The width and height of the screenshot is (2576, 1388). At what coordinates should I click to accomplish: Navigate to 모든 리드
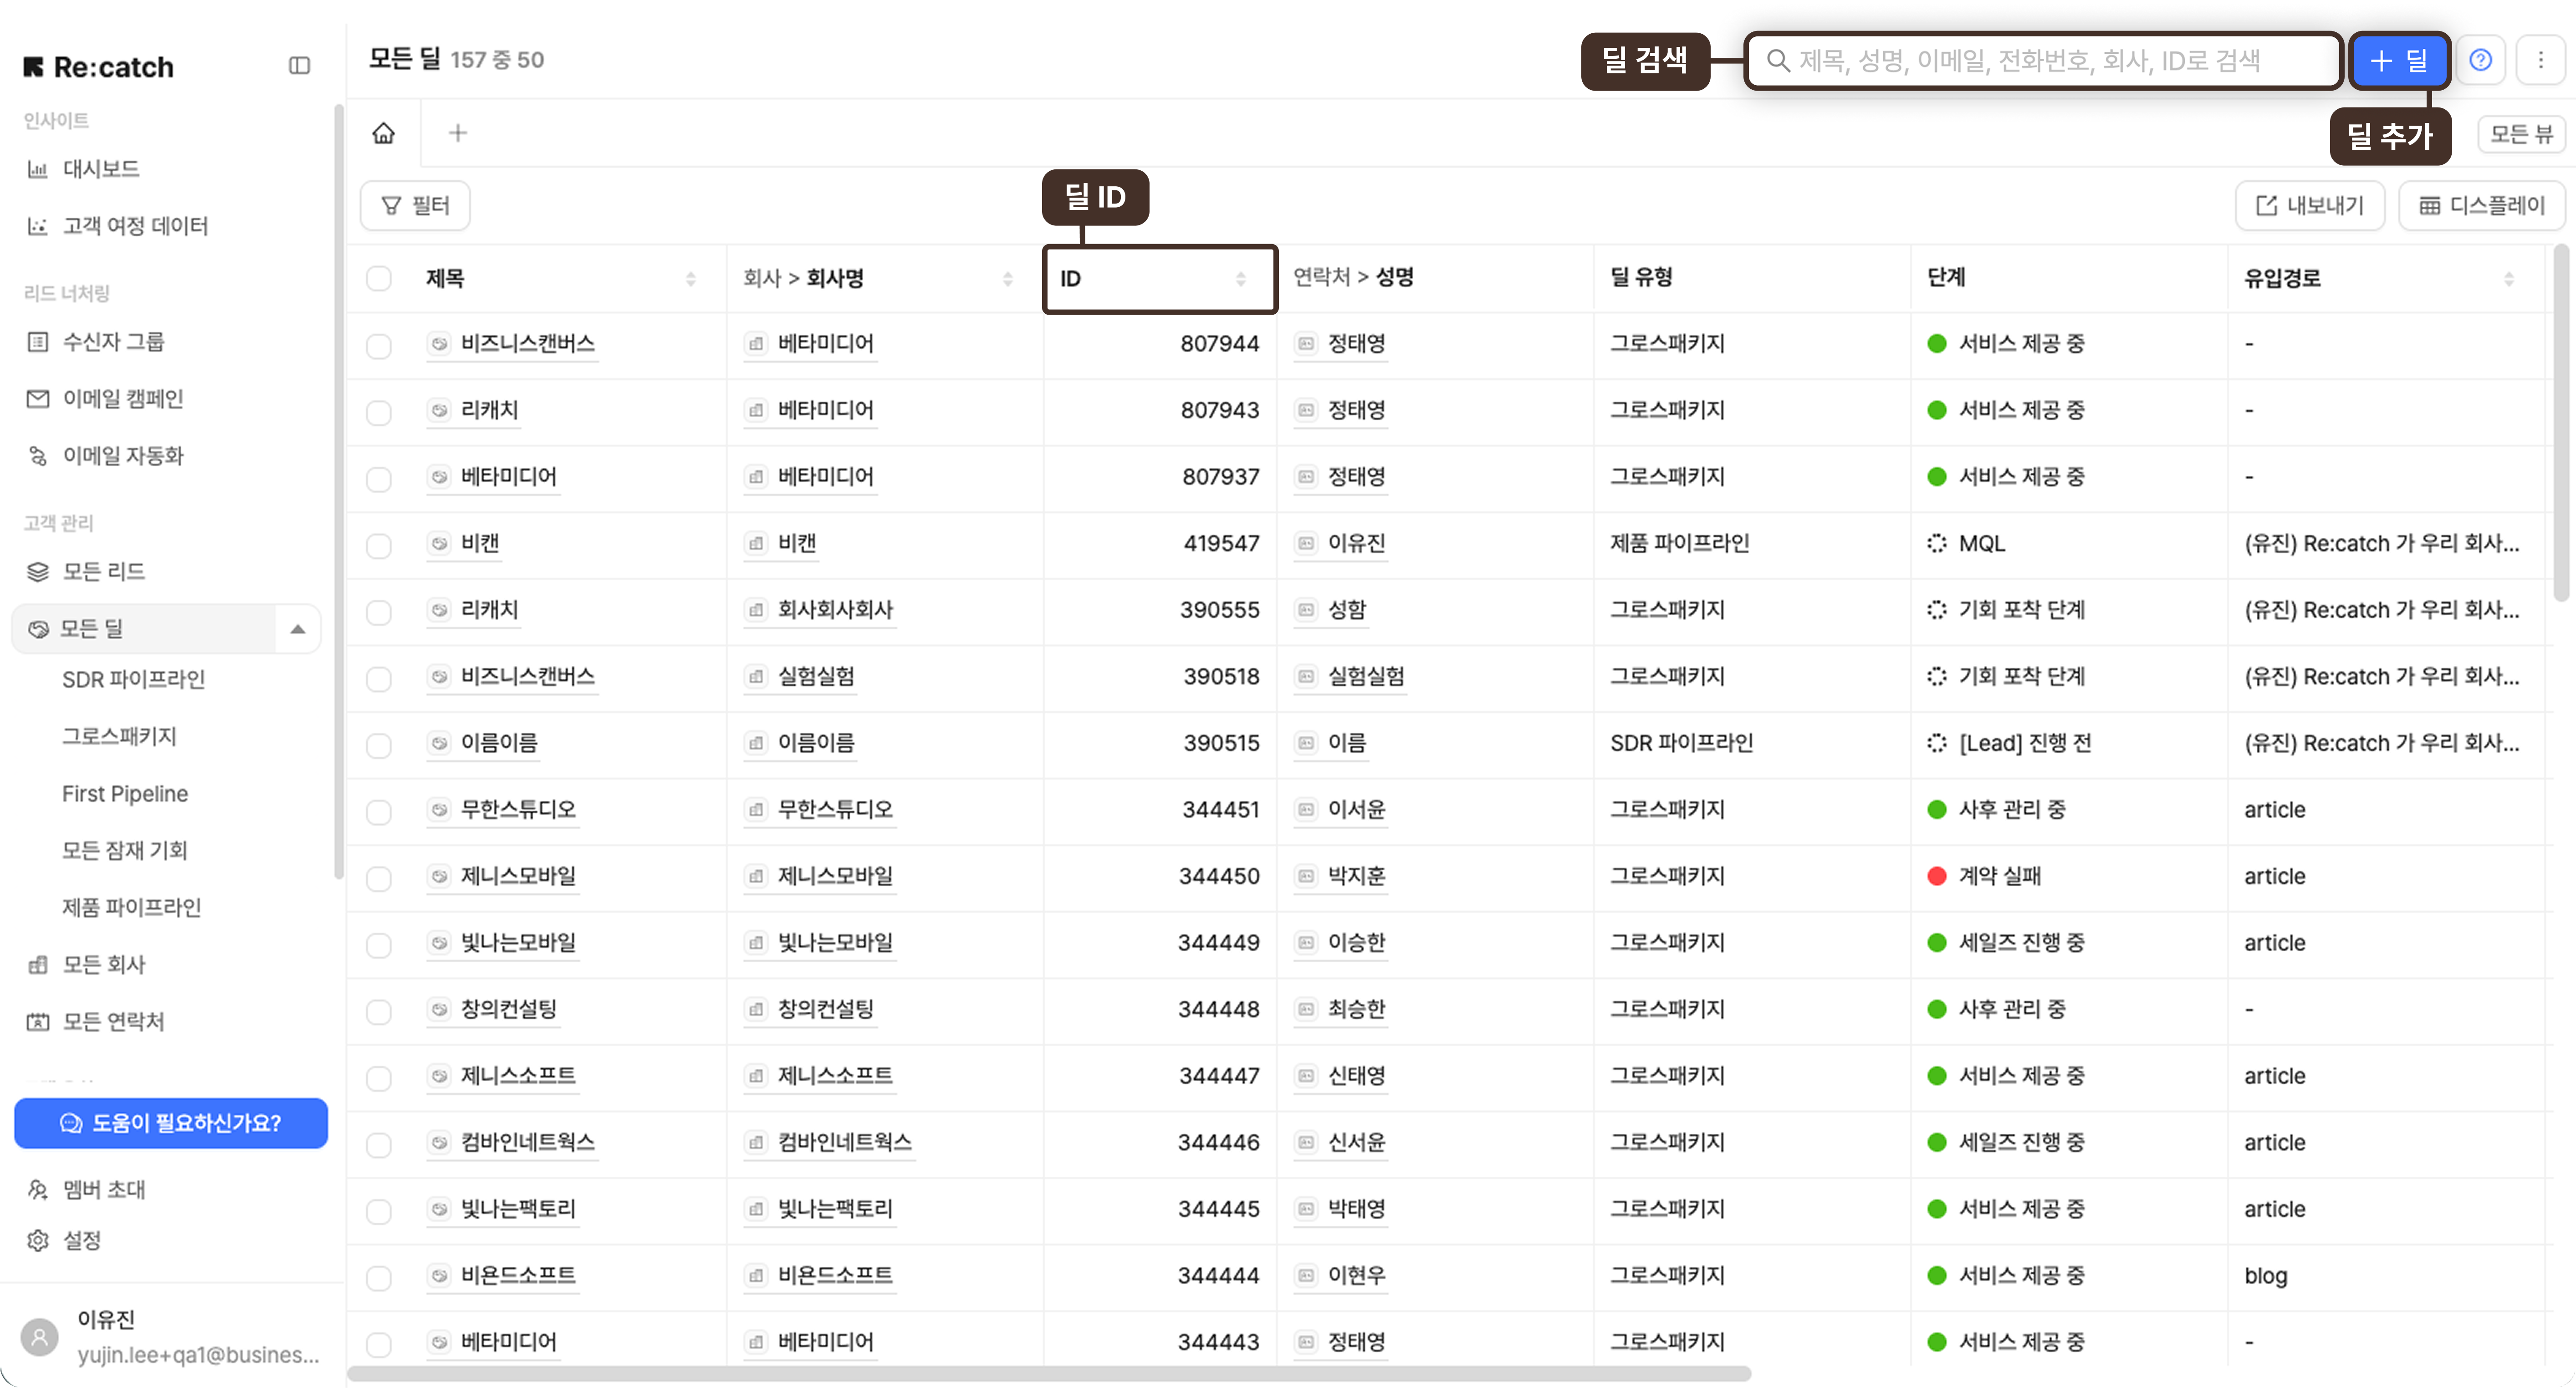pos(86,571)
